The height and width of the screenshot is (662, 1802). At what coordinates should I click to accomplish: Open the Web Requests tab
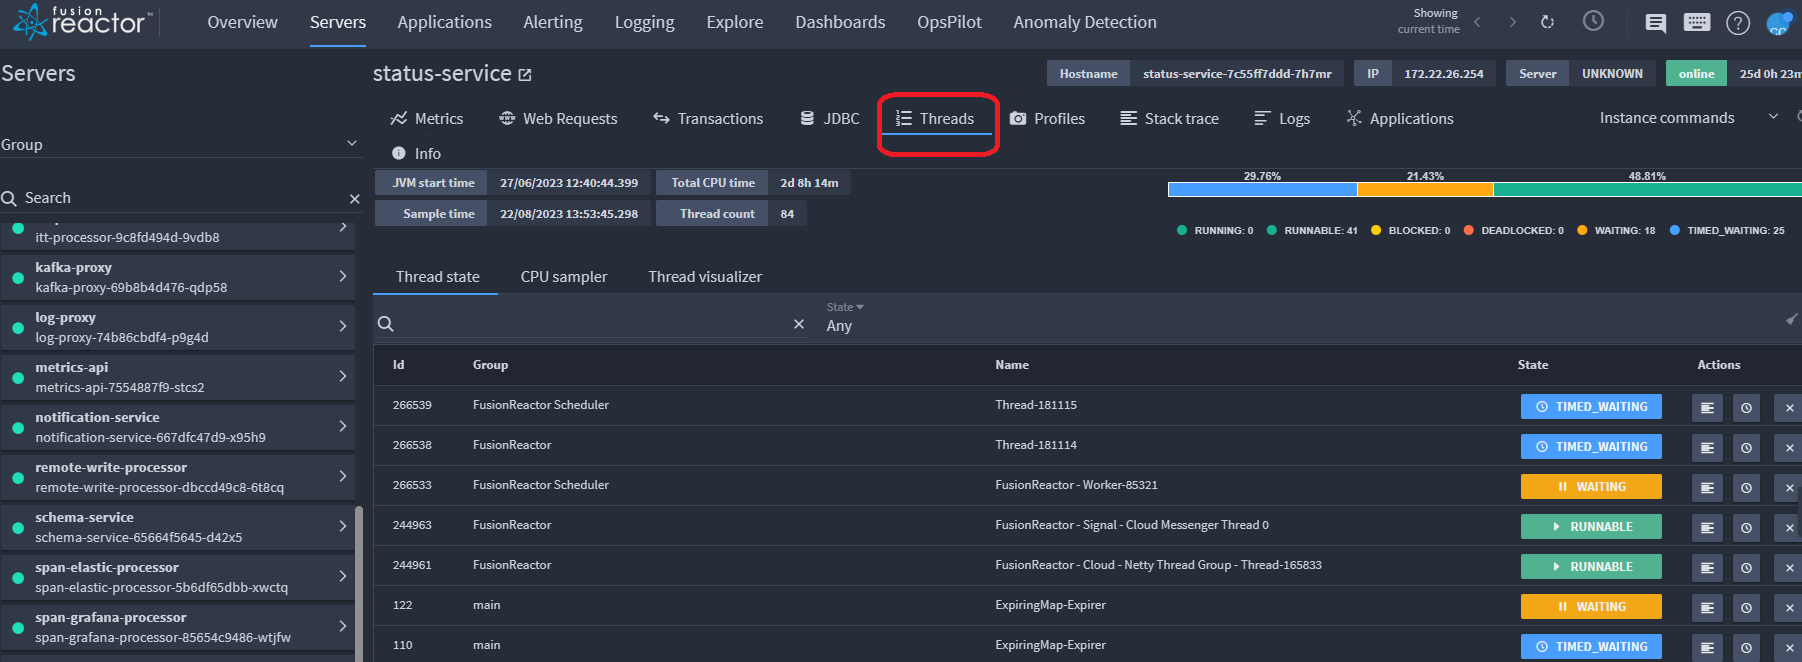[x=558, y=118]
